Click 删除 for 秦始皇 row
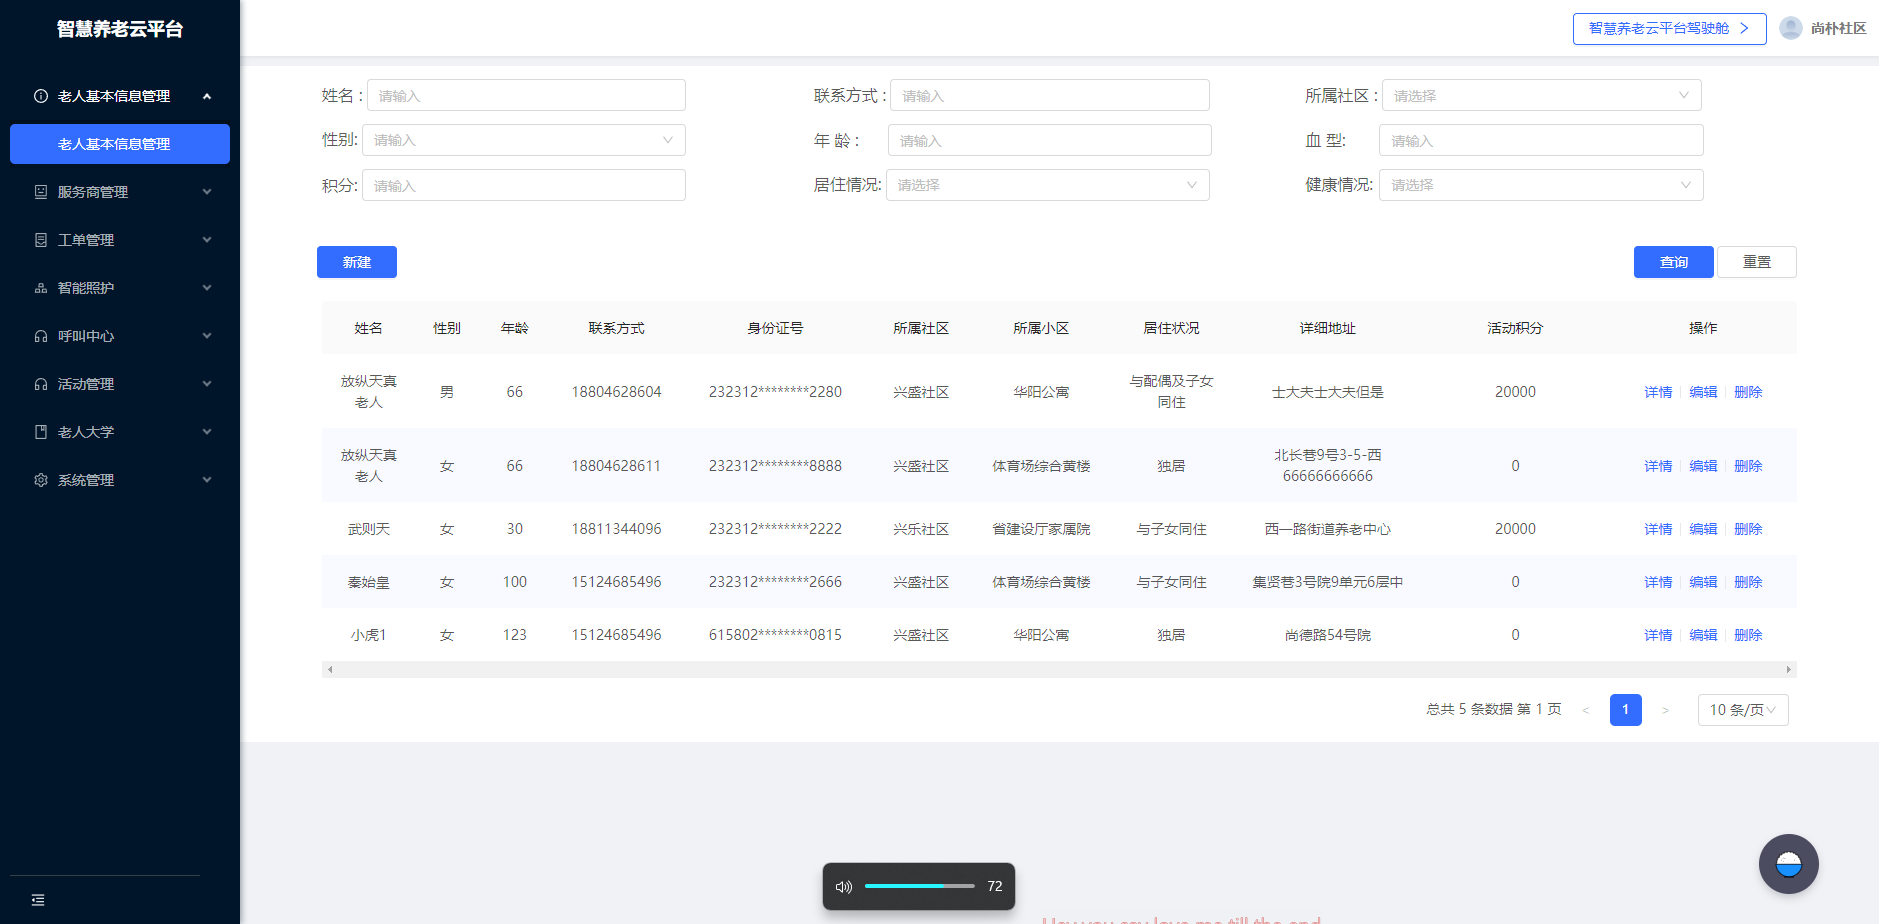The width and height of the screenshot is (1879, 924). click(x=1748, y=582)
